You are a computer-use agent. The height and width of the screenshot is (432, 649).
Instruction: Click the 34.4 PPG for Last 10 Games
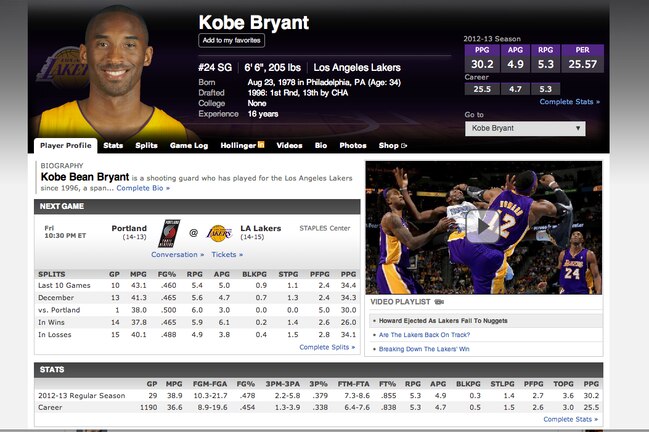(x=348, y=285)
